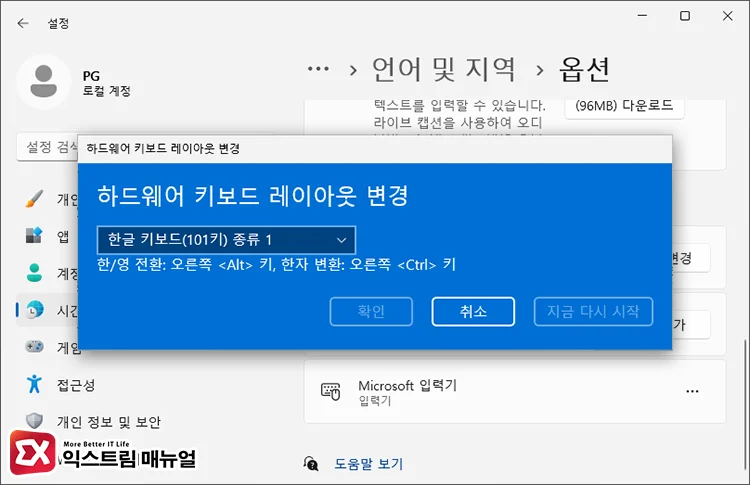Click the 로컬 계정 account label

click(x=107, y=91)
